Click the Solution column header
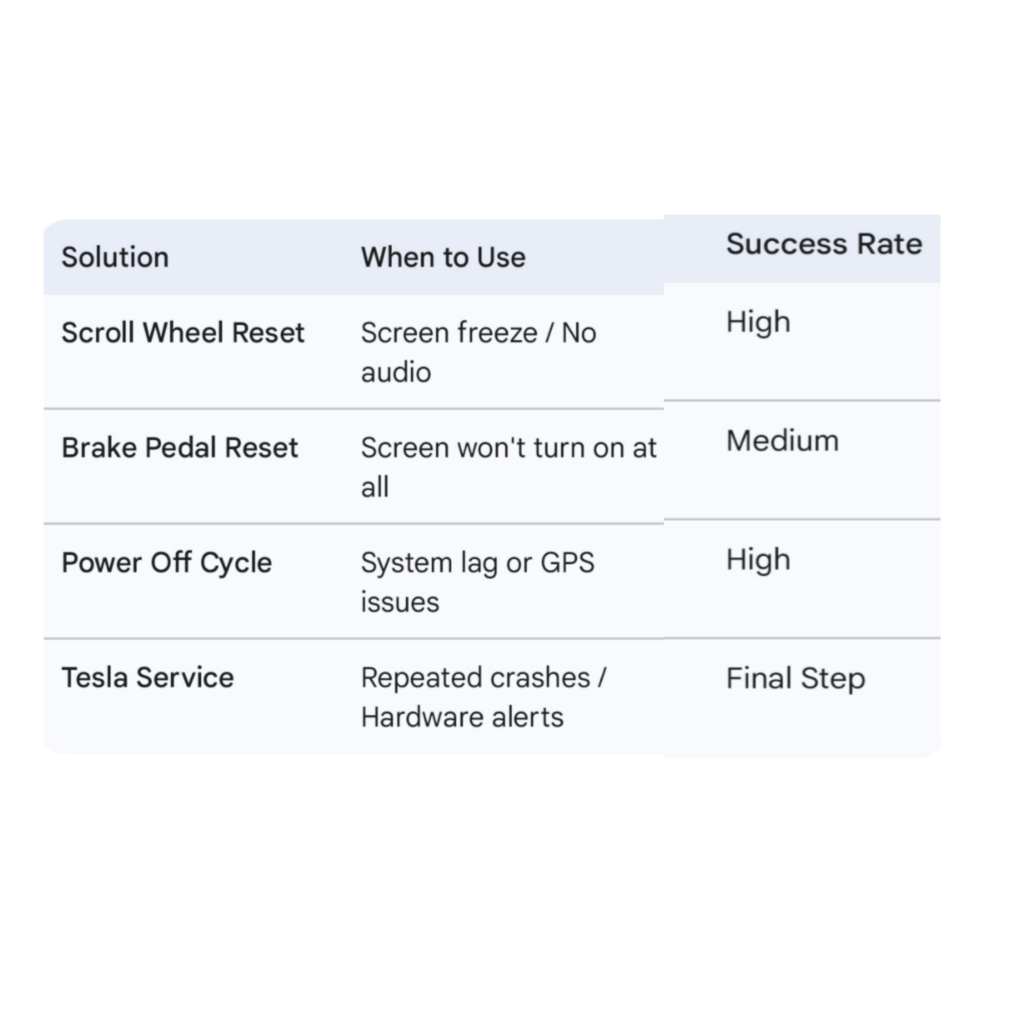 pyautogui.click(x=115, y=257)
